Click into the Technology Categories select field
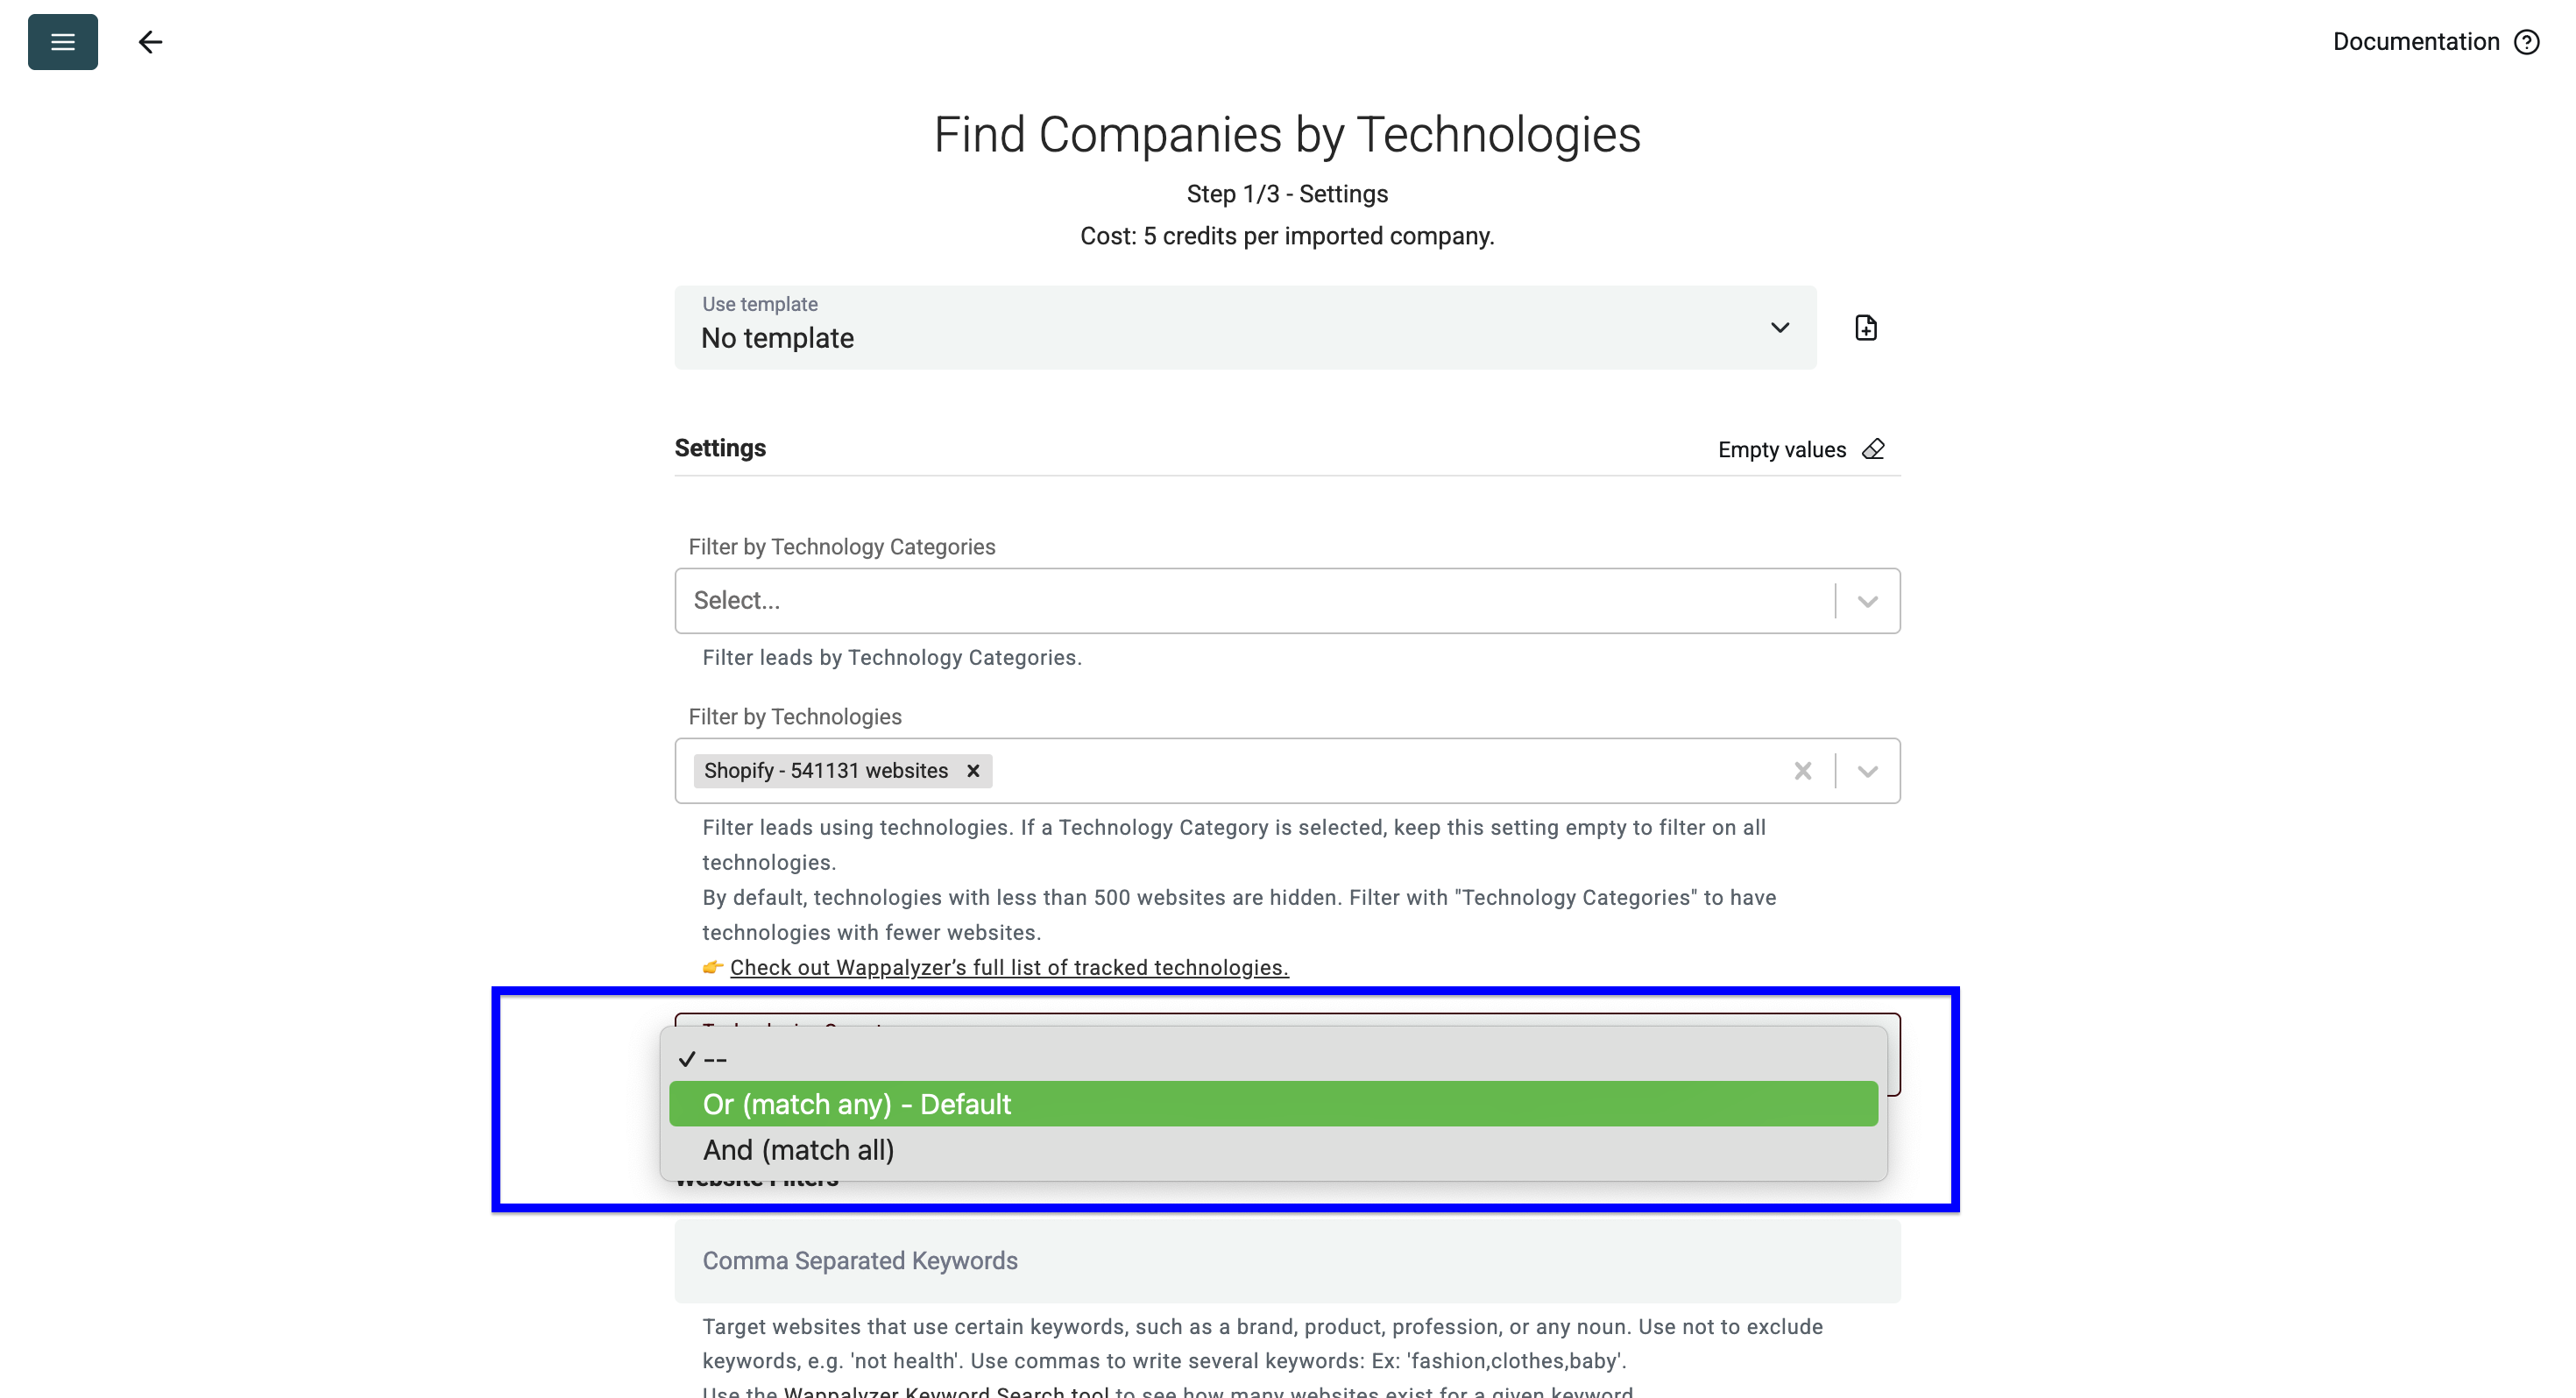Screen dimensions: 2576x1398 coord(1250,601)
